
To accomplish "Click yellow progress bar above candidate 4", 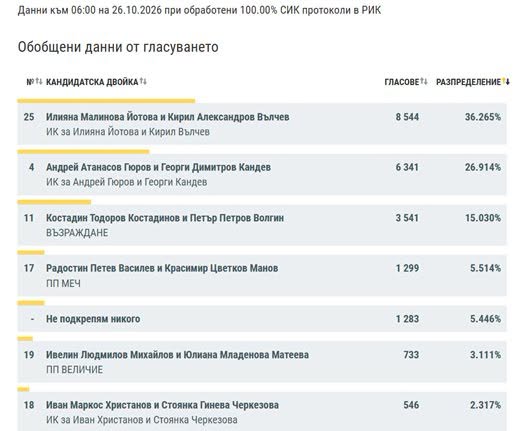I will [x=83, y=152].
